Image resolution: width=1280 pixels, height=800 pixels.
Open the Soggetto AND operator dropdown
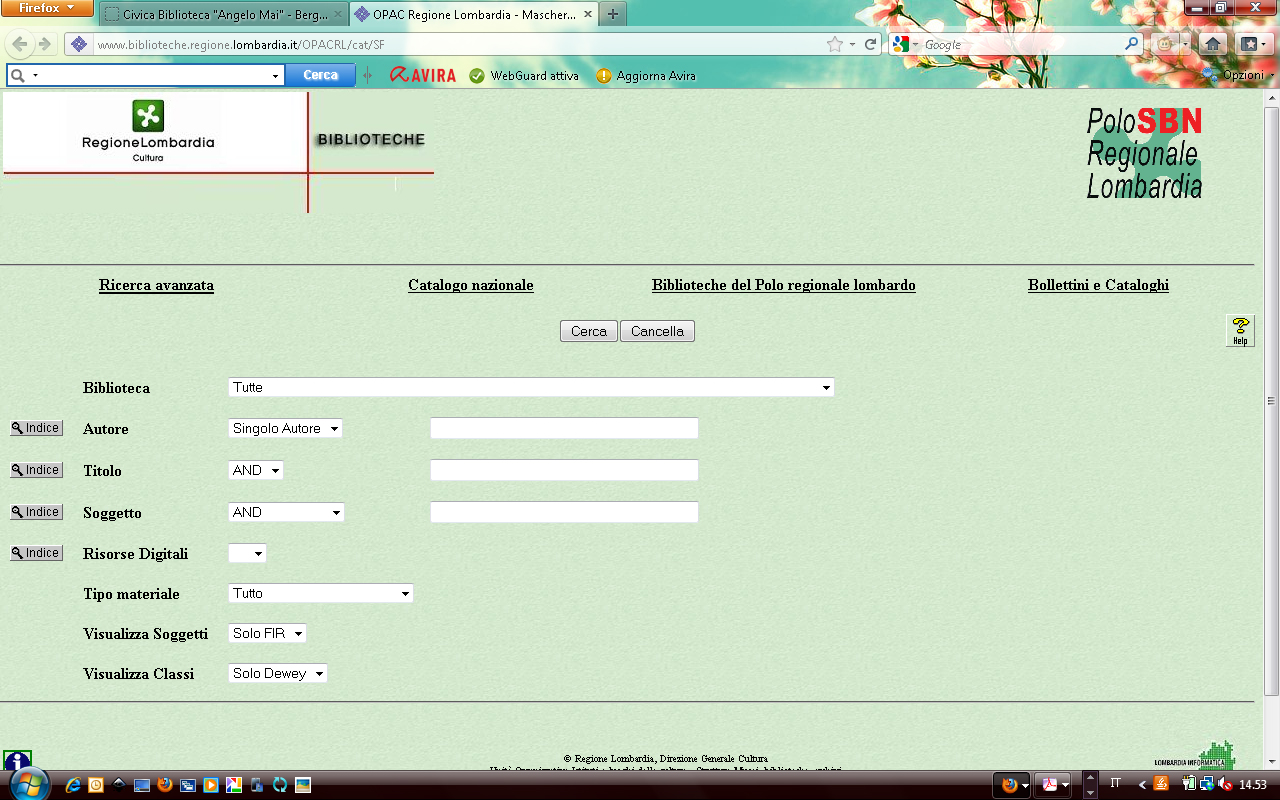286,512
